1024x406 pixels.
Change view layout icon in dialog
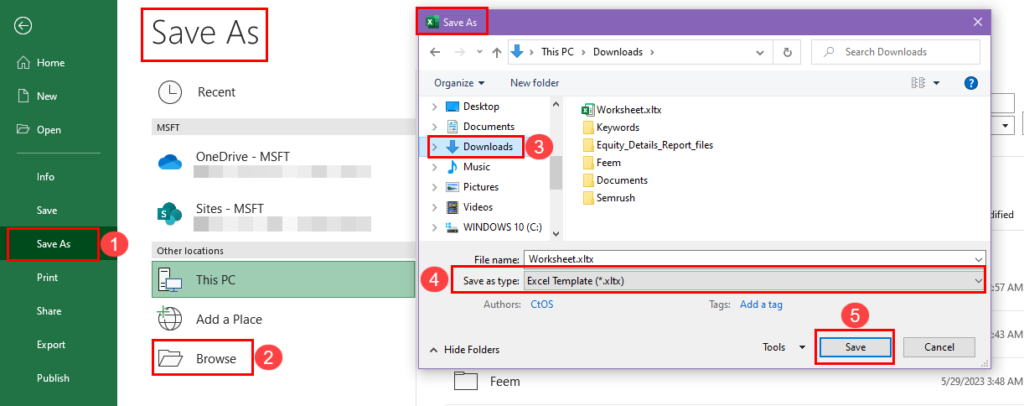pyautogui.click(x=918, y=83)
